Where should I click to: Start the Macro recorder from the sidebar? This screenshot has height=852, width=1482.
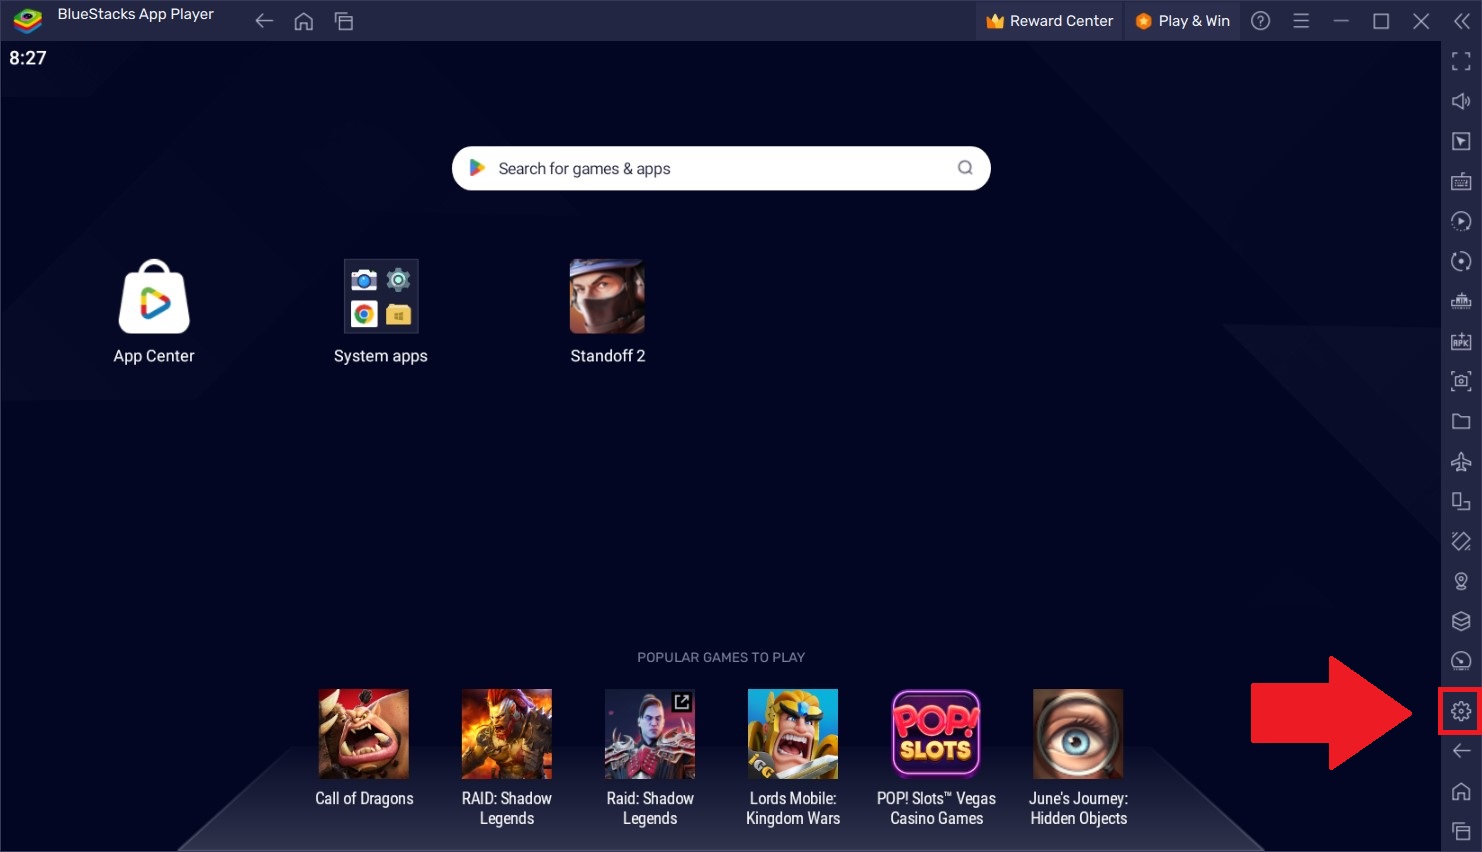1460,220
